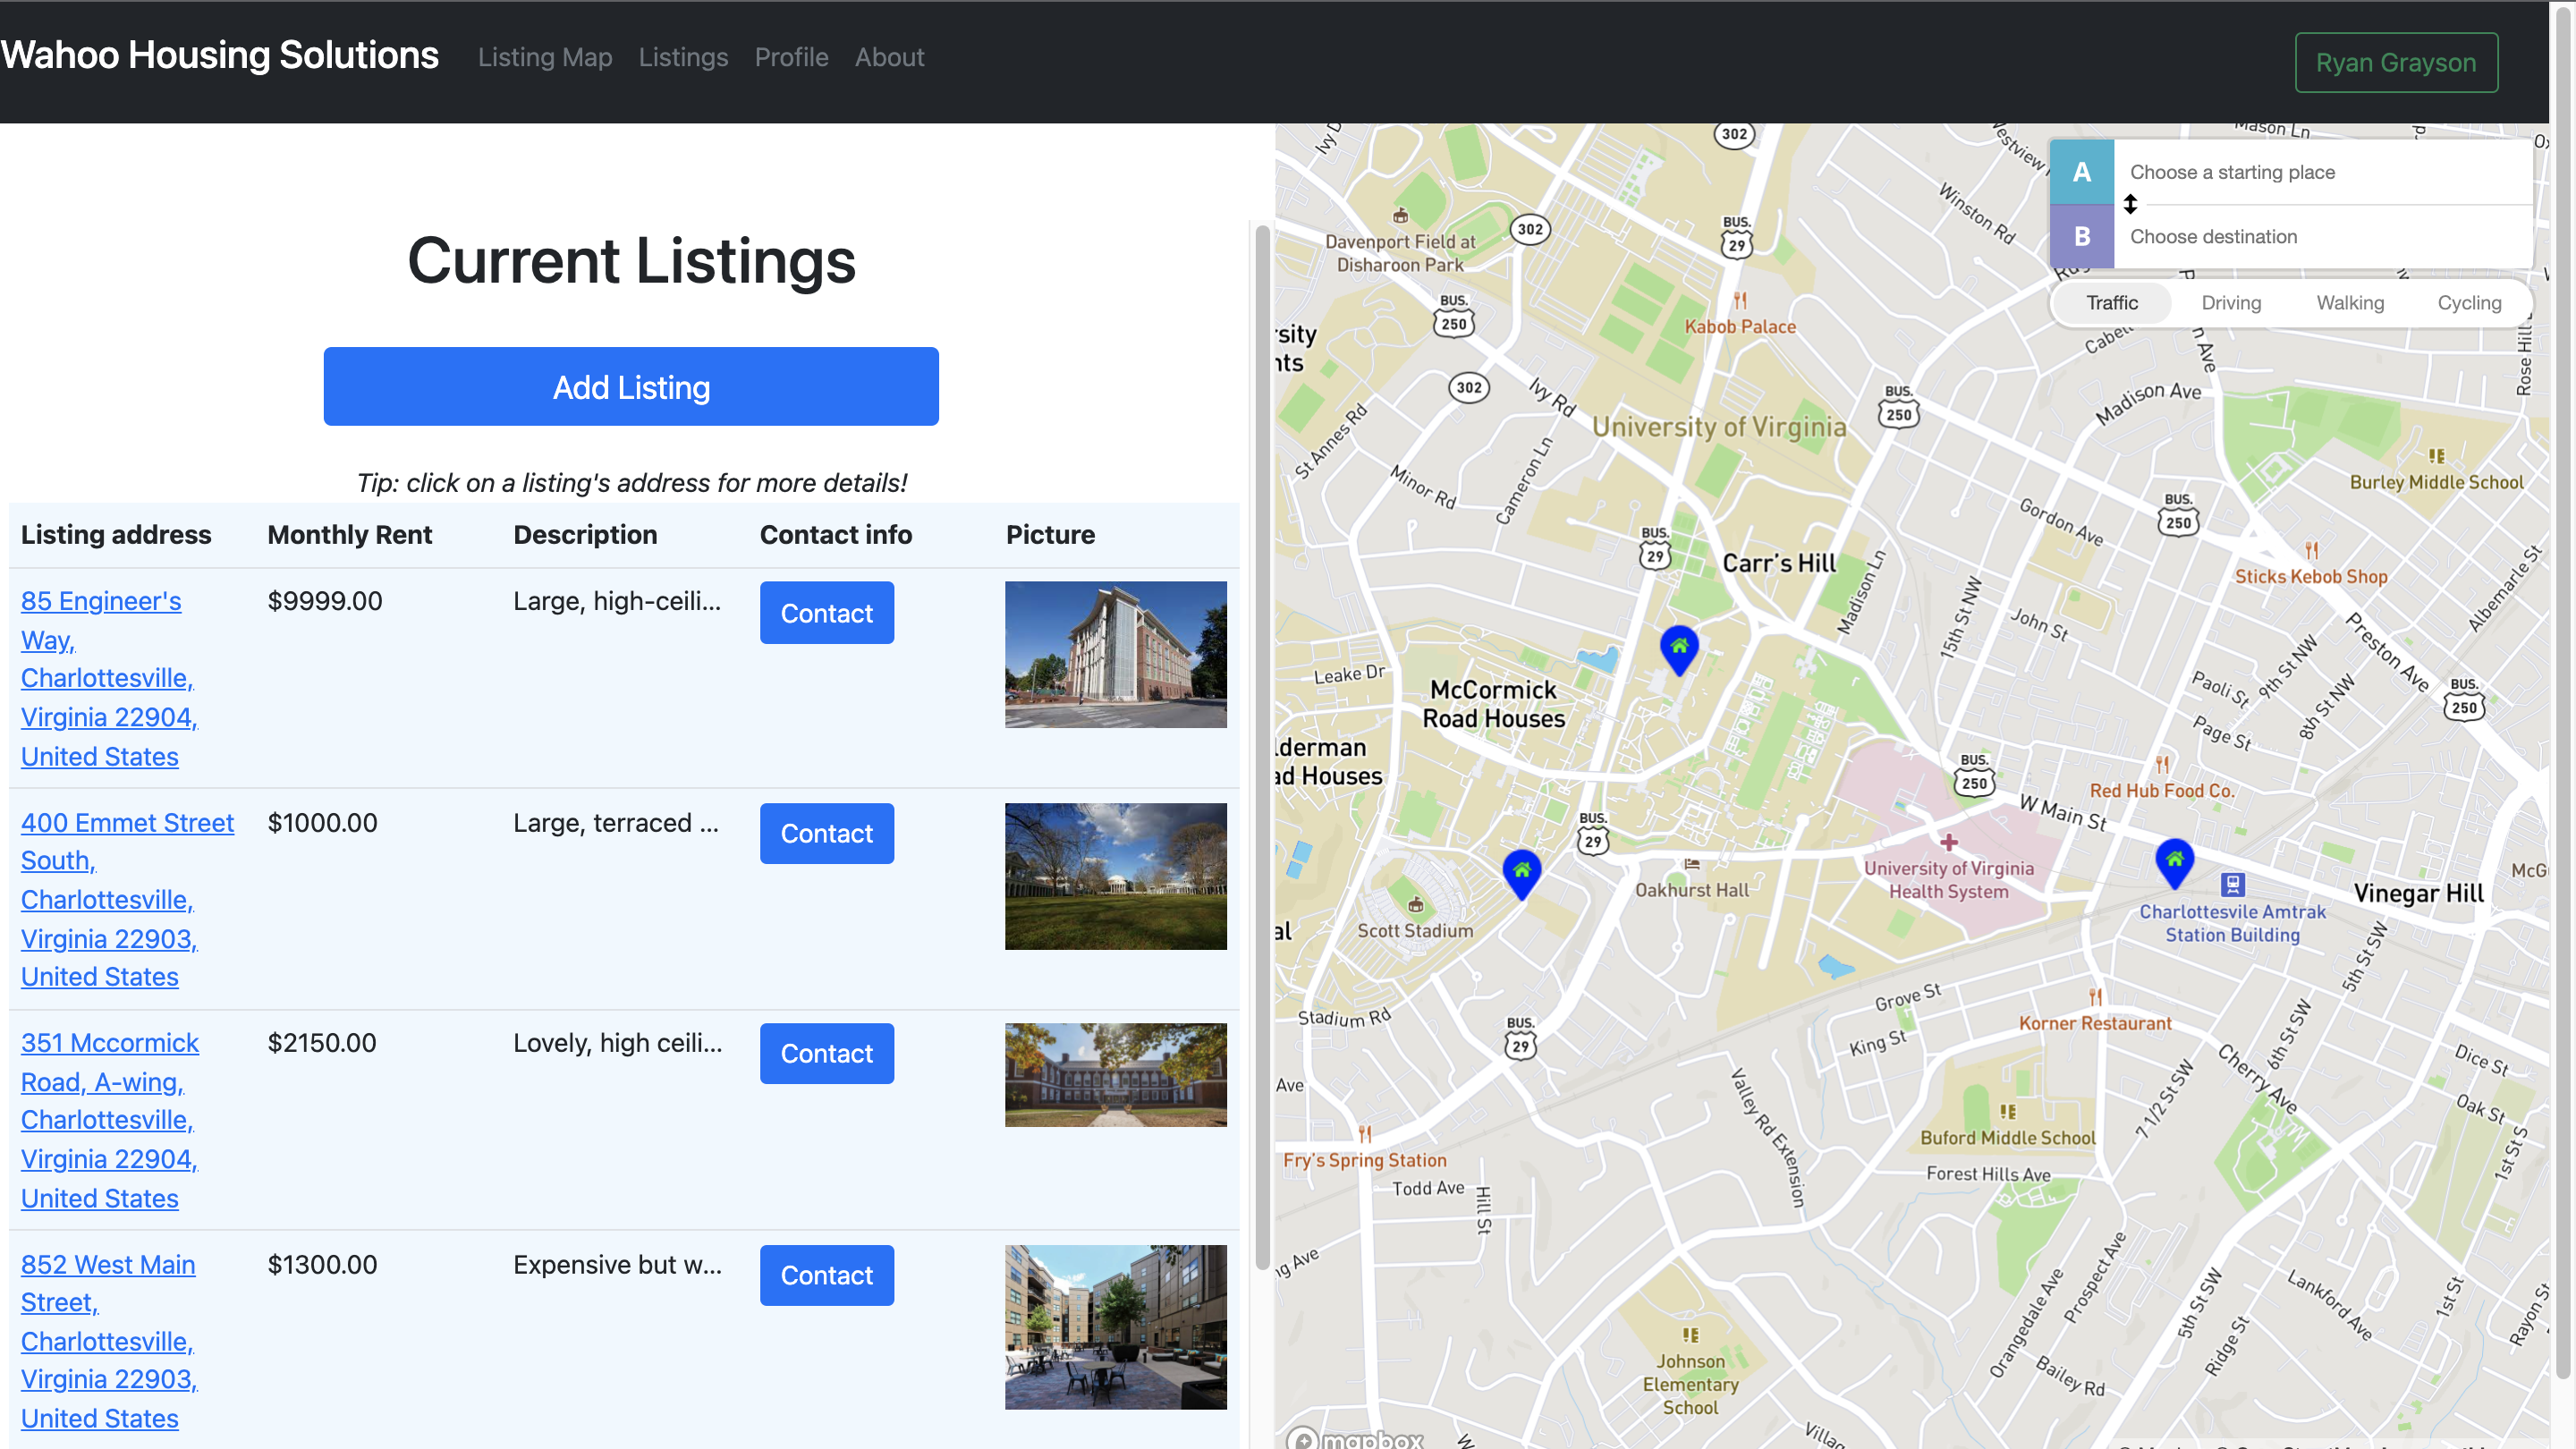Viewport: 2576px width, 1449px height.
Task: Open the Profile nav item
Action: 791,57
